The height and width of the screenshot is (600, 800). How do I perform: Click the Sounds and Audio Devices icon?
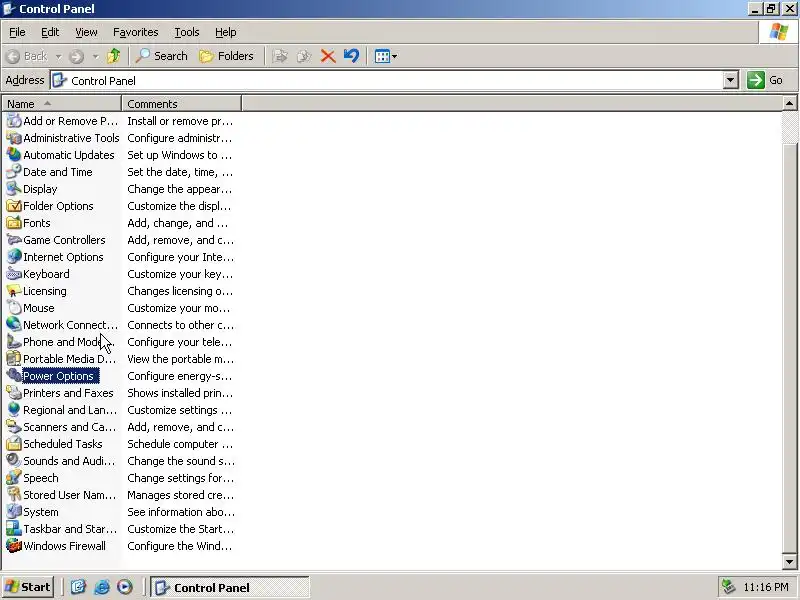pyautogui.click(x=14, y=461)
